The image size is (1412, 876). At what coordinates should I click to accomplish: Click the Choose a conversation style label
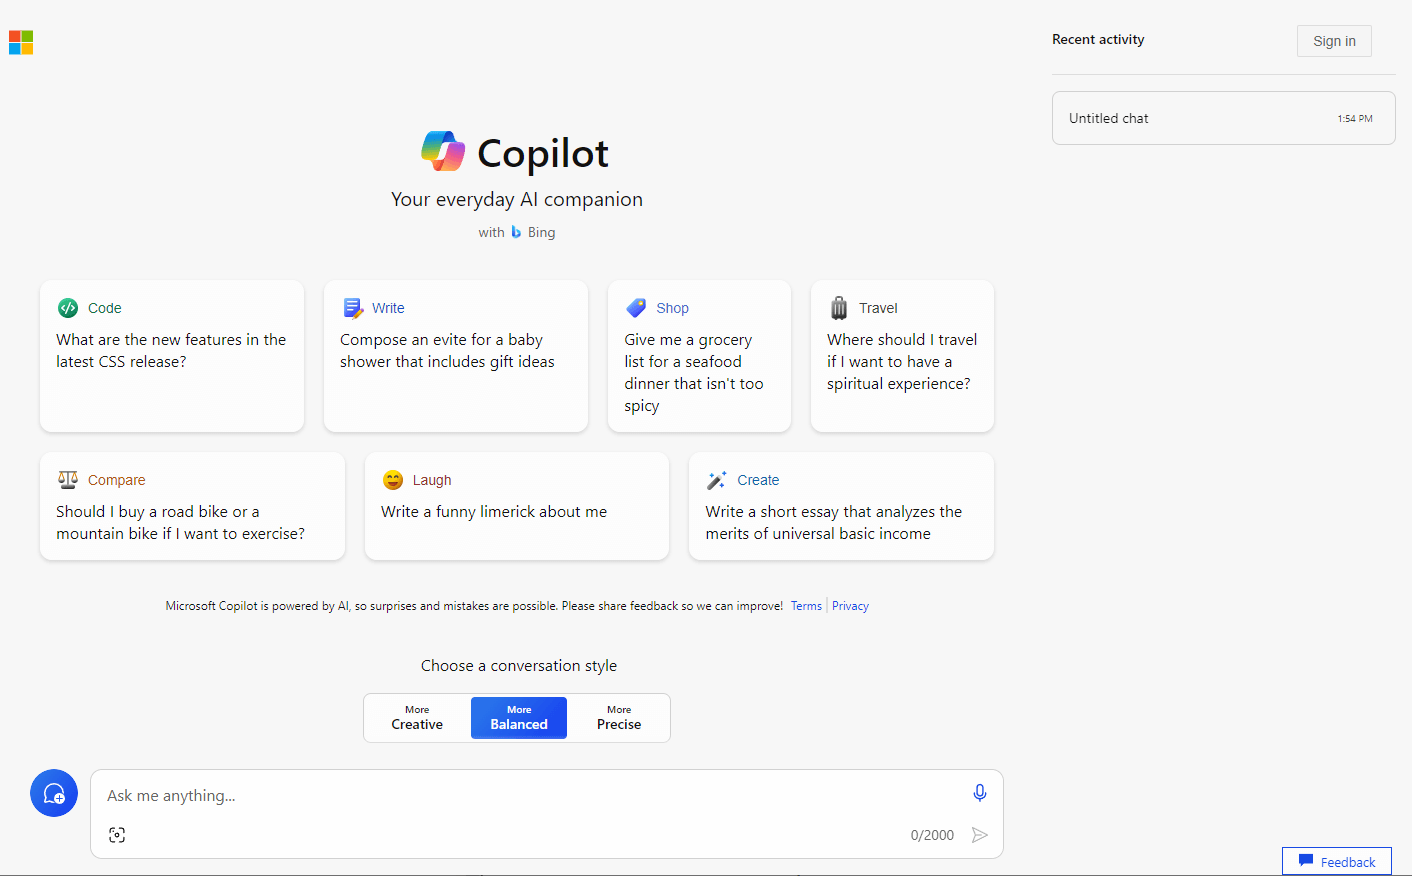click(519, 666)
